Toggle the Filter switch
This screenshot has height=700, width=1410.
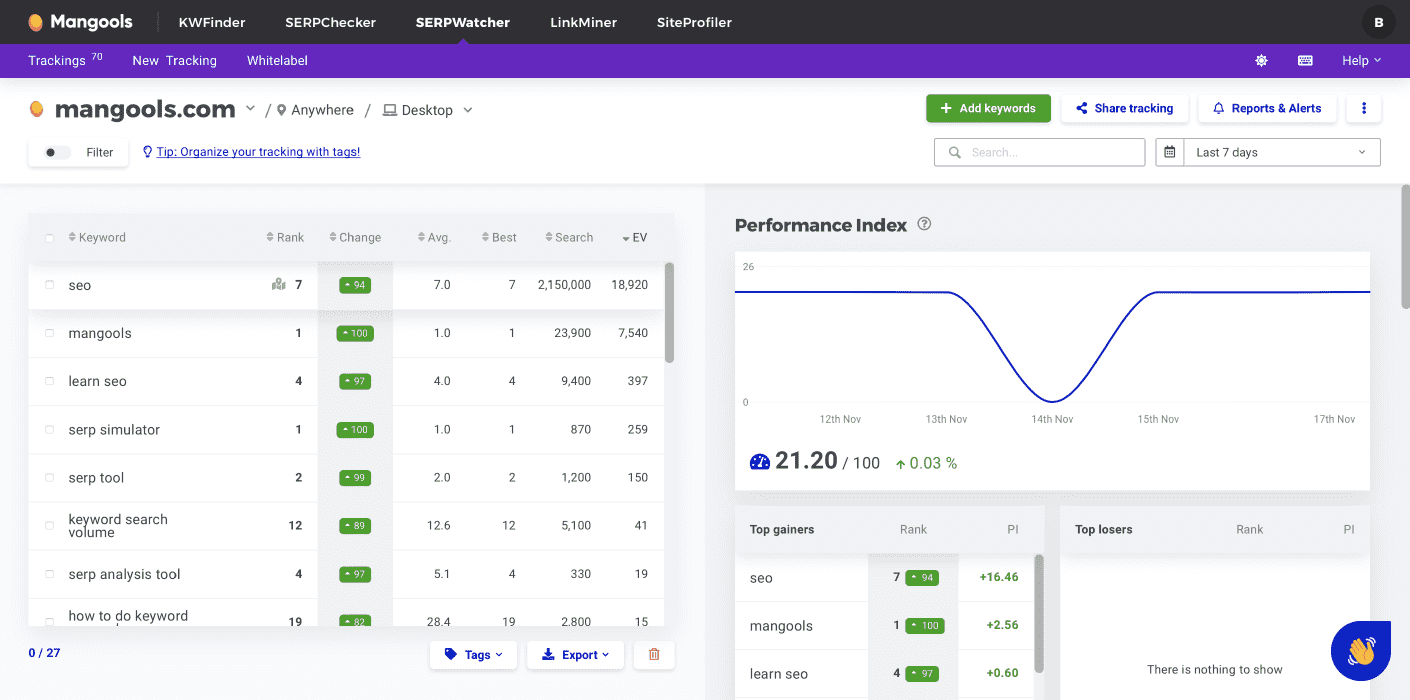pos(58,153)
